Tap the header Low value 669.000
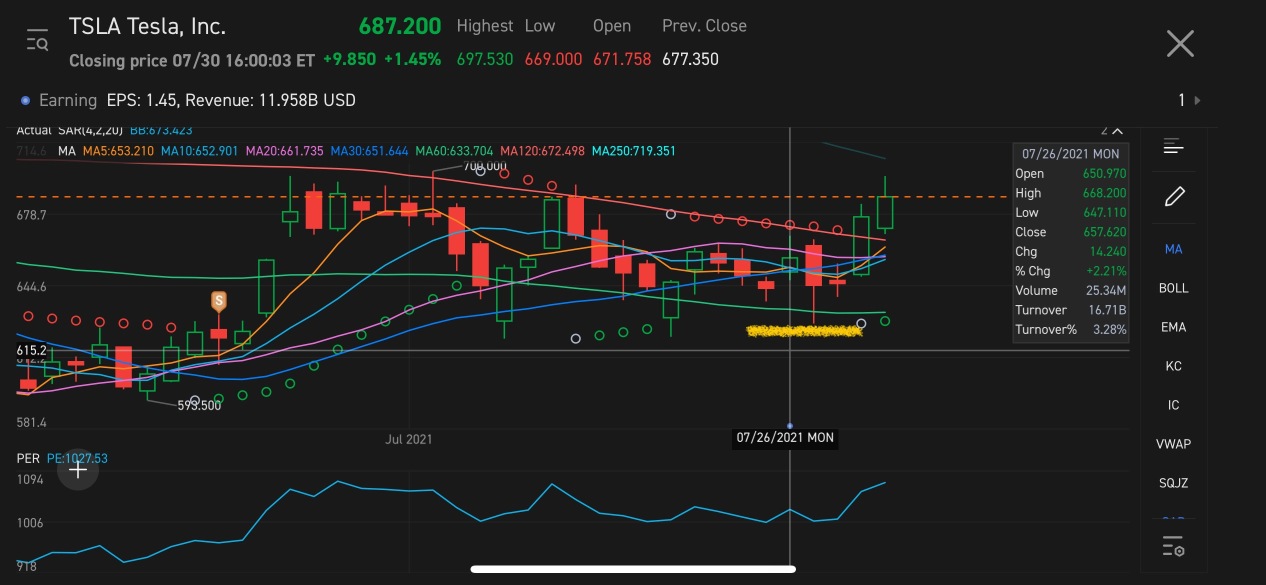The height and width of the screenshot is (585, 1266). [x=553, y=59]
